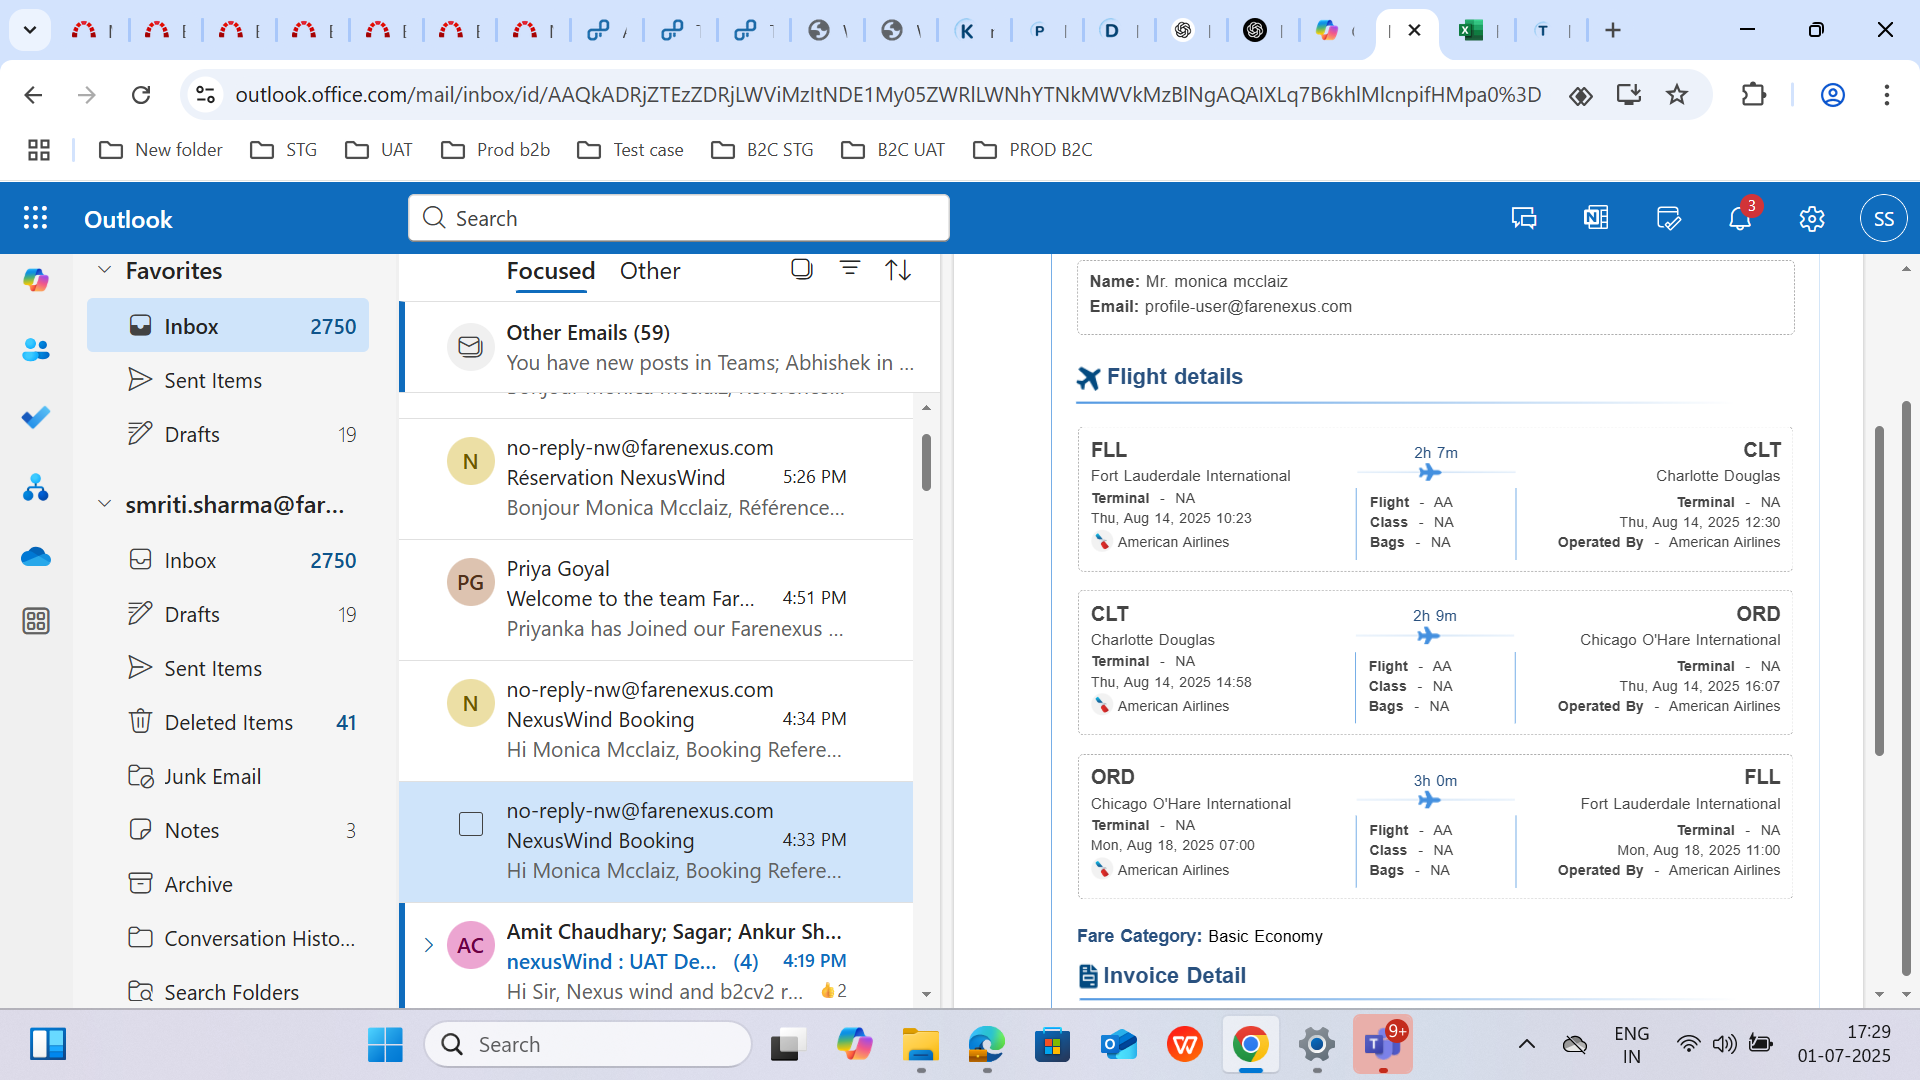
Task: Open More apps icon in rail
Action: (36, 621)
